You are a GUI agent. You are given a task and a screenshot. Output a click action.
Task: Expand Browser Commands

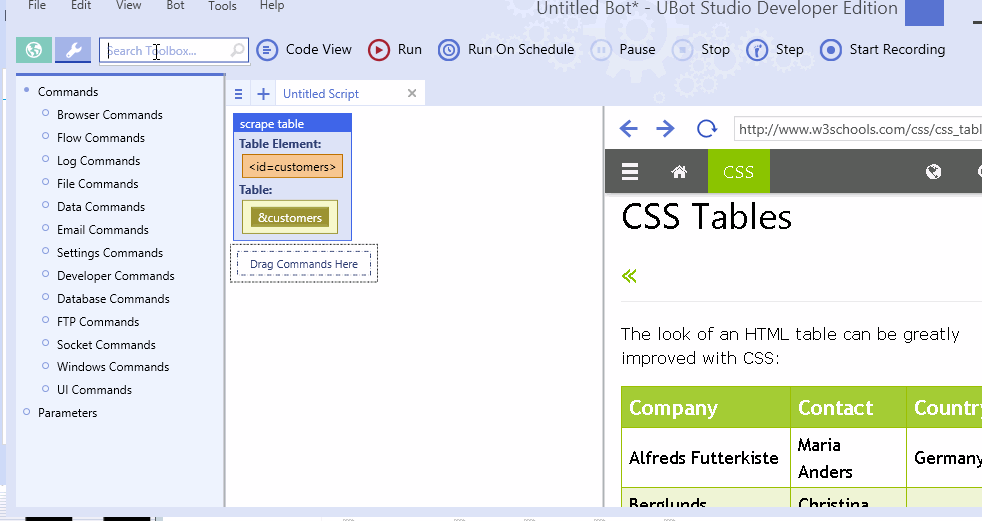(x=45, y=113)
